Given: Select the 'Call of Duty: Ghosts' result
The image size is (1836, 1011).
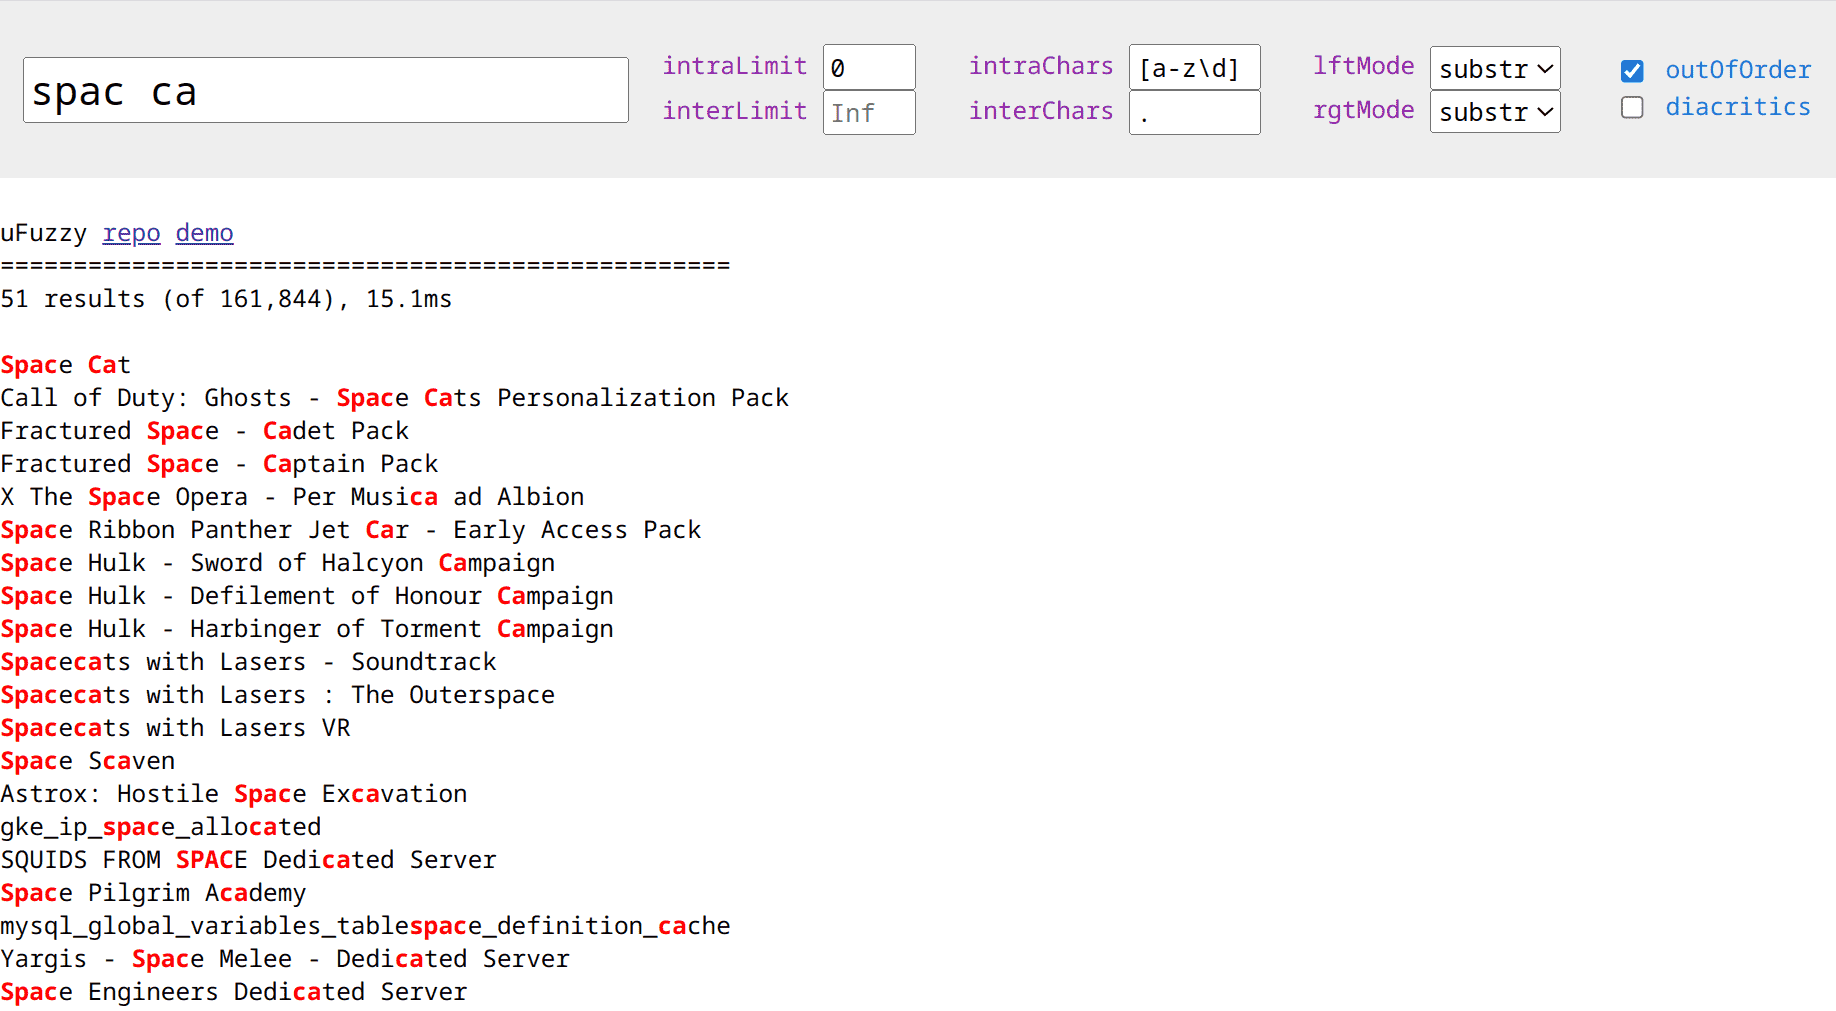Looking at the screenshot, I should click(395, 398).
